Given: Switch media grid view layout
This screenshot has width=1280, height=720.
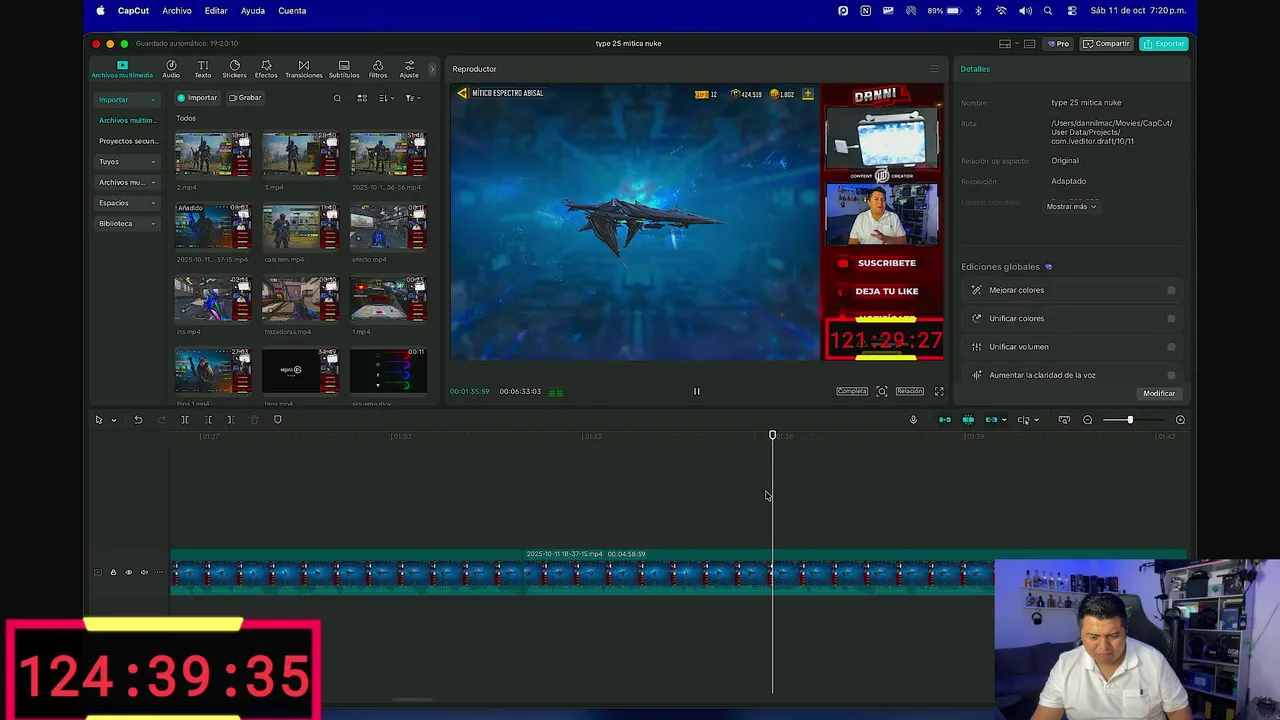Looking at the screenshot, I should [362, 98].
